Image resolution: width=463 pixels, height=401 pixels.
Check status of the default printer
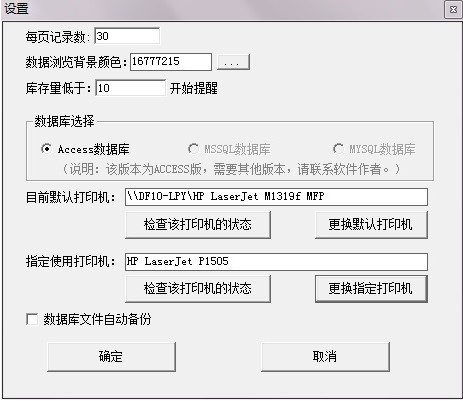(198, 225)
